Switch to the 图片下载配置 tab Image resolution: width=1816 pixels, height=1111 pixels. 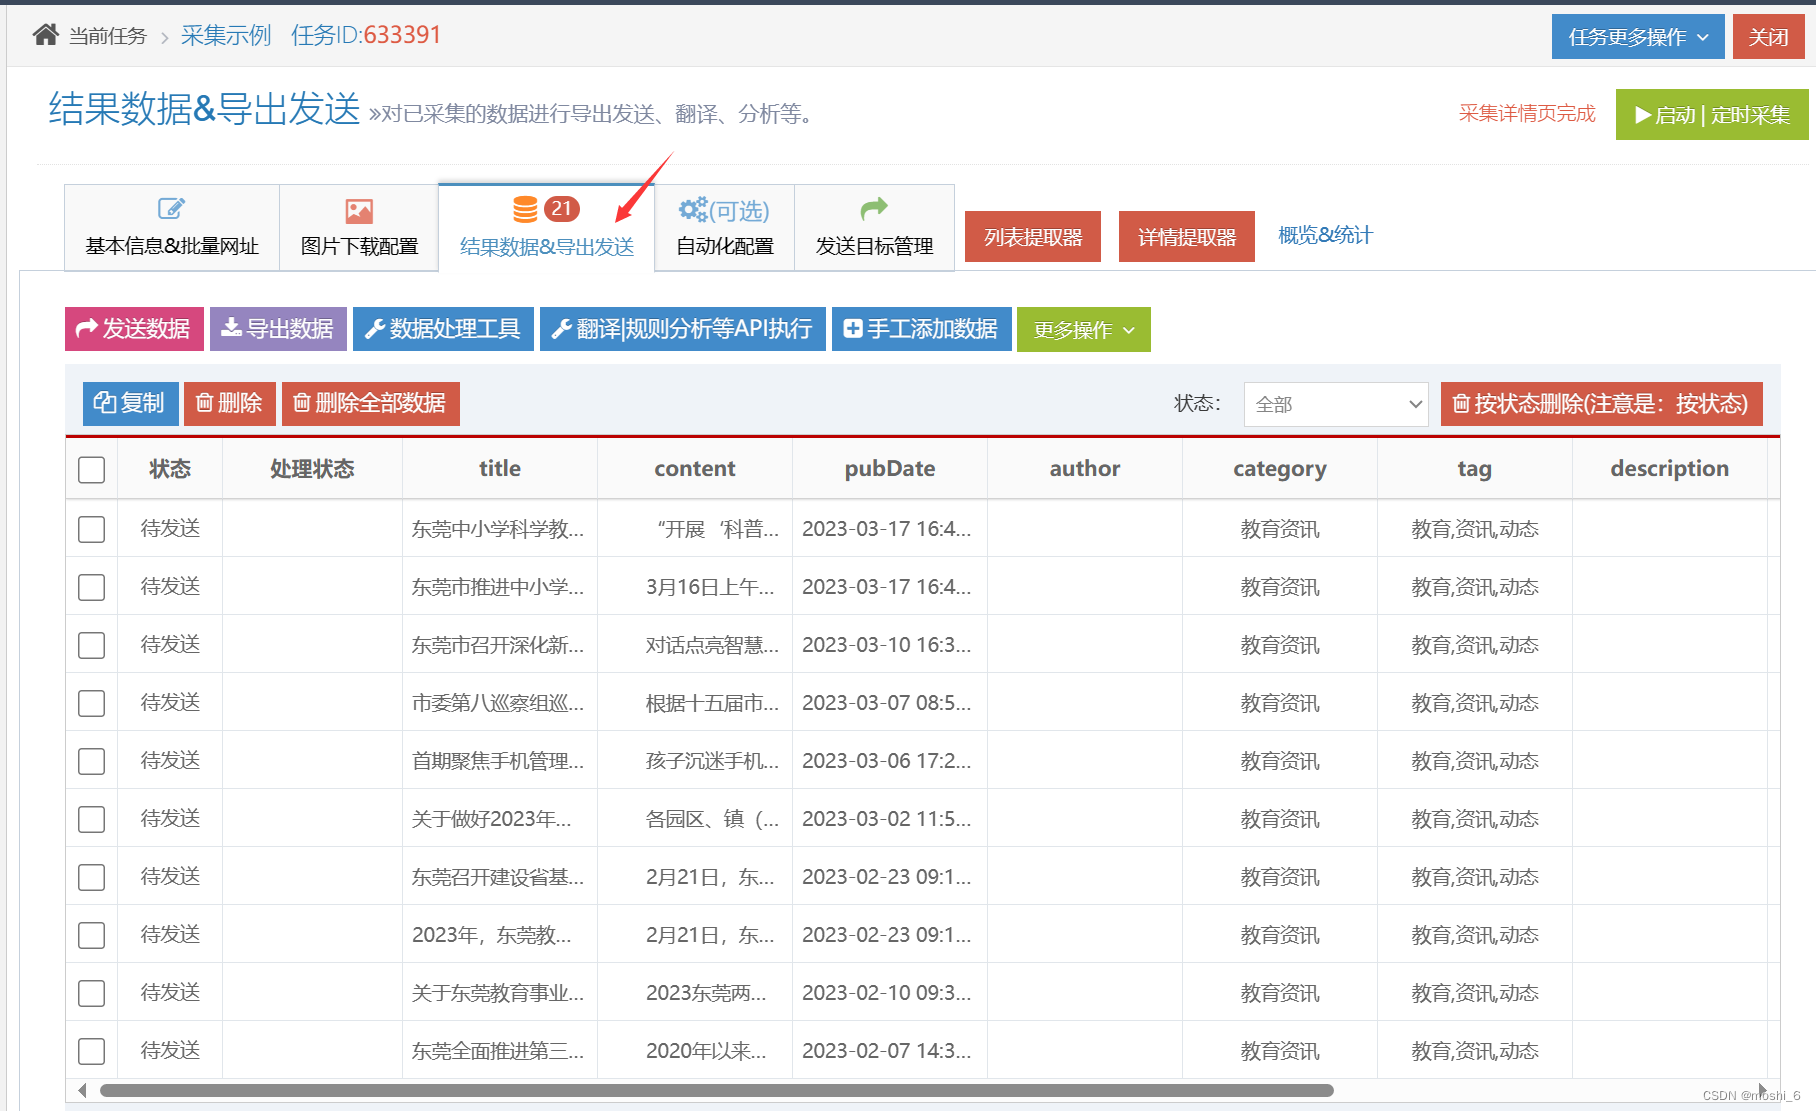[359, 228]
